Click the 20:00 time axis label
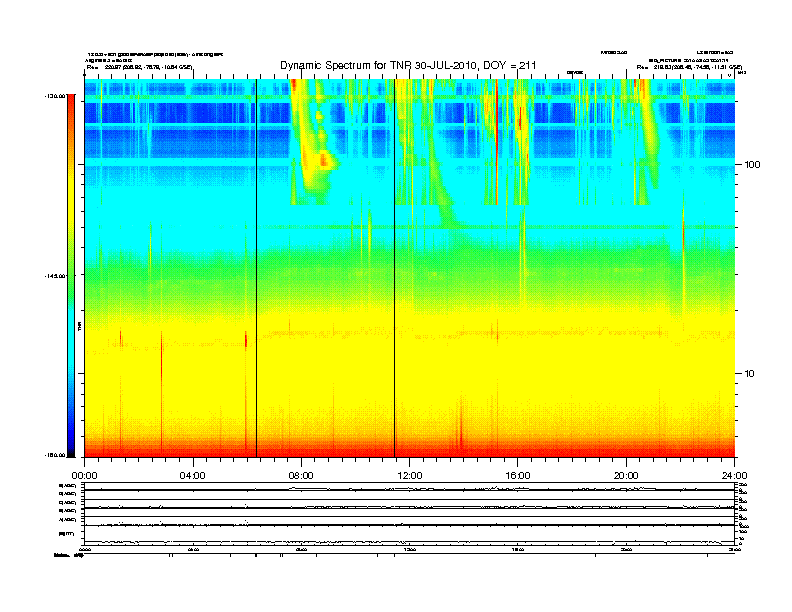 coord(626,476)
